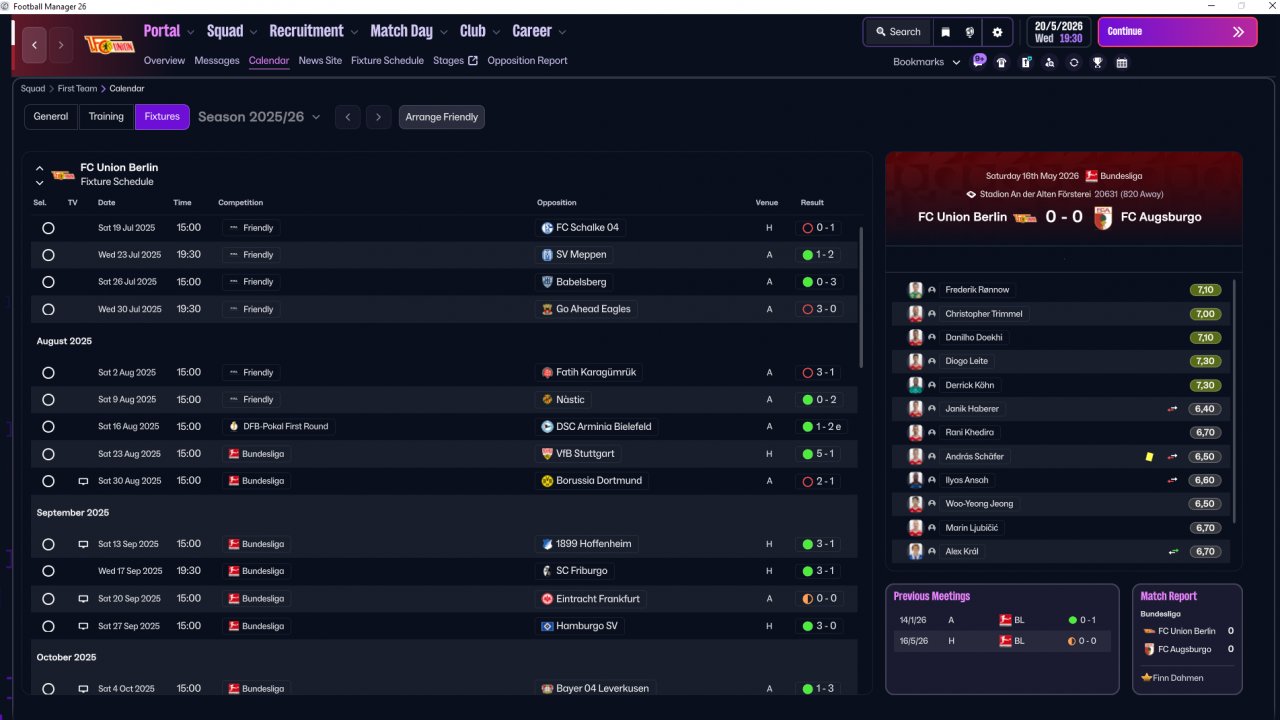
Task: Go to the previous season with left chevron
Action: (x=347, y=117)
